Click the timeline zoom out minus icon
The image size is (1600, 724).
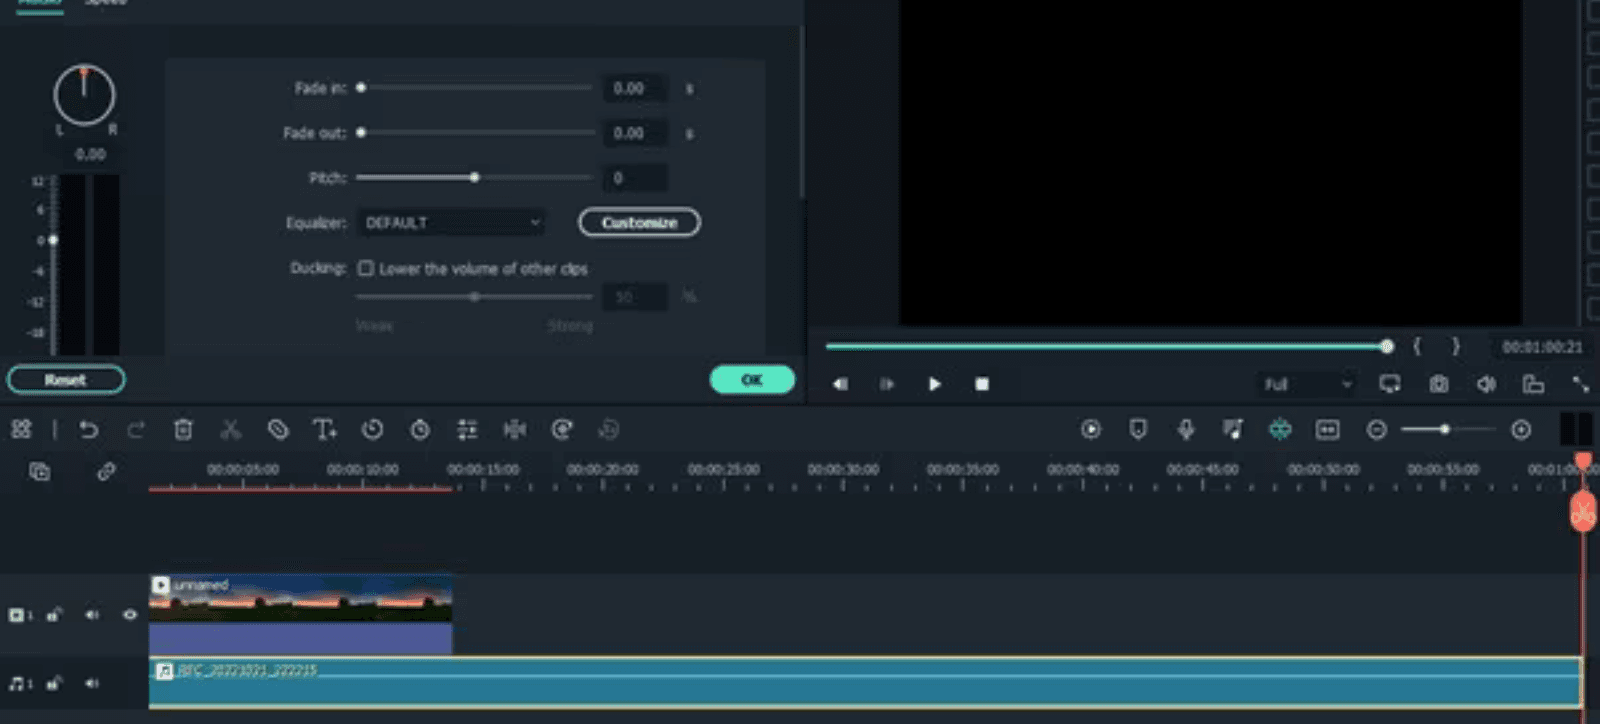(1377, 430)
